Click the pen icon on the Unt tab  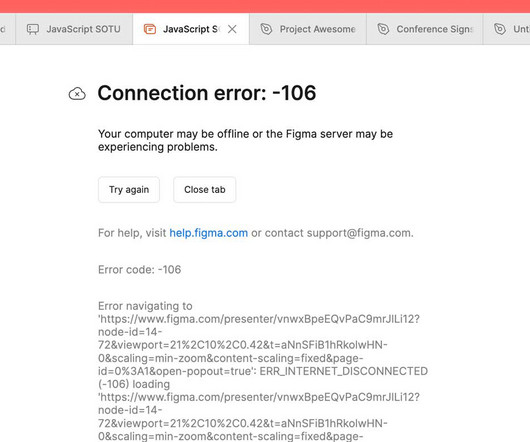point(500,29)
